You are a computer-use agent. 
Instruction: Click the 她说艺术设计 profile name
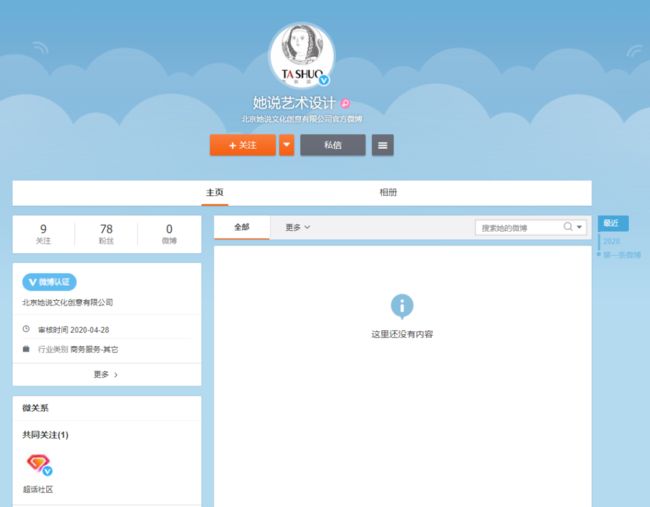point(294,103)
